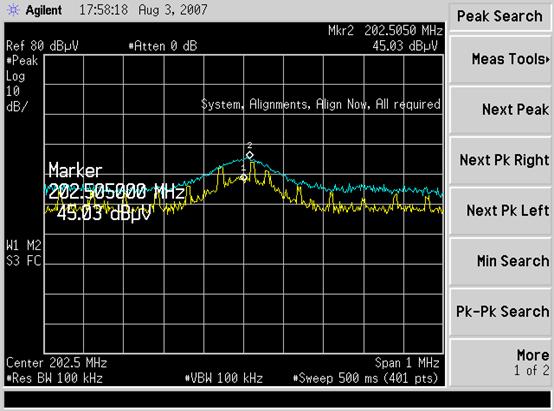Click the Mkr2 202.5050 MHz readout
This screenshot has height=411, width=554.
point(385,31)
